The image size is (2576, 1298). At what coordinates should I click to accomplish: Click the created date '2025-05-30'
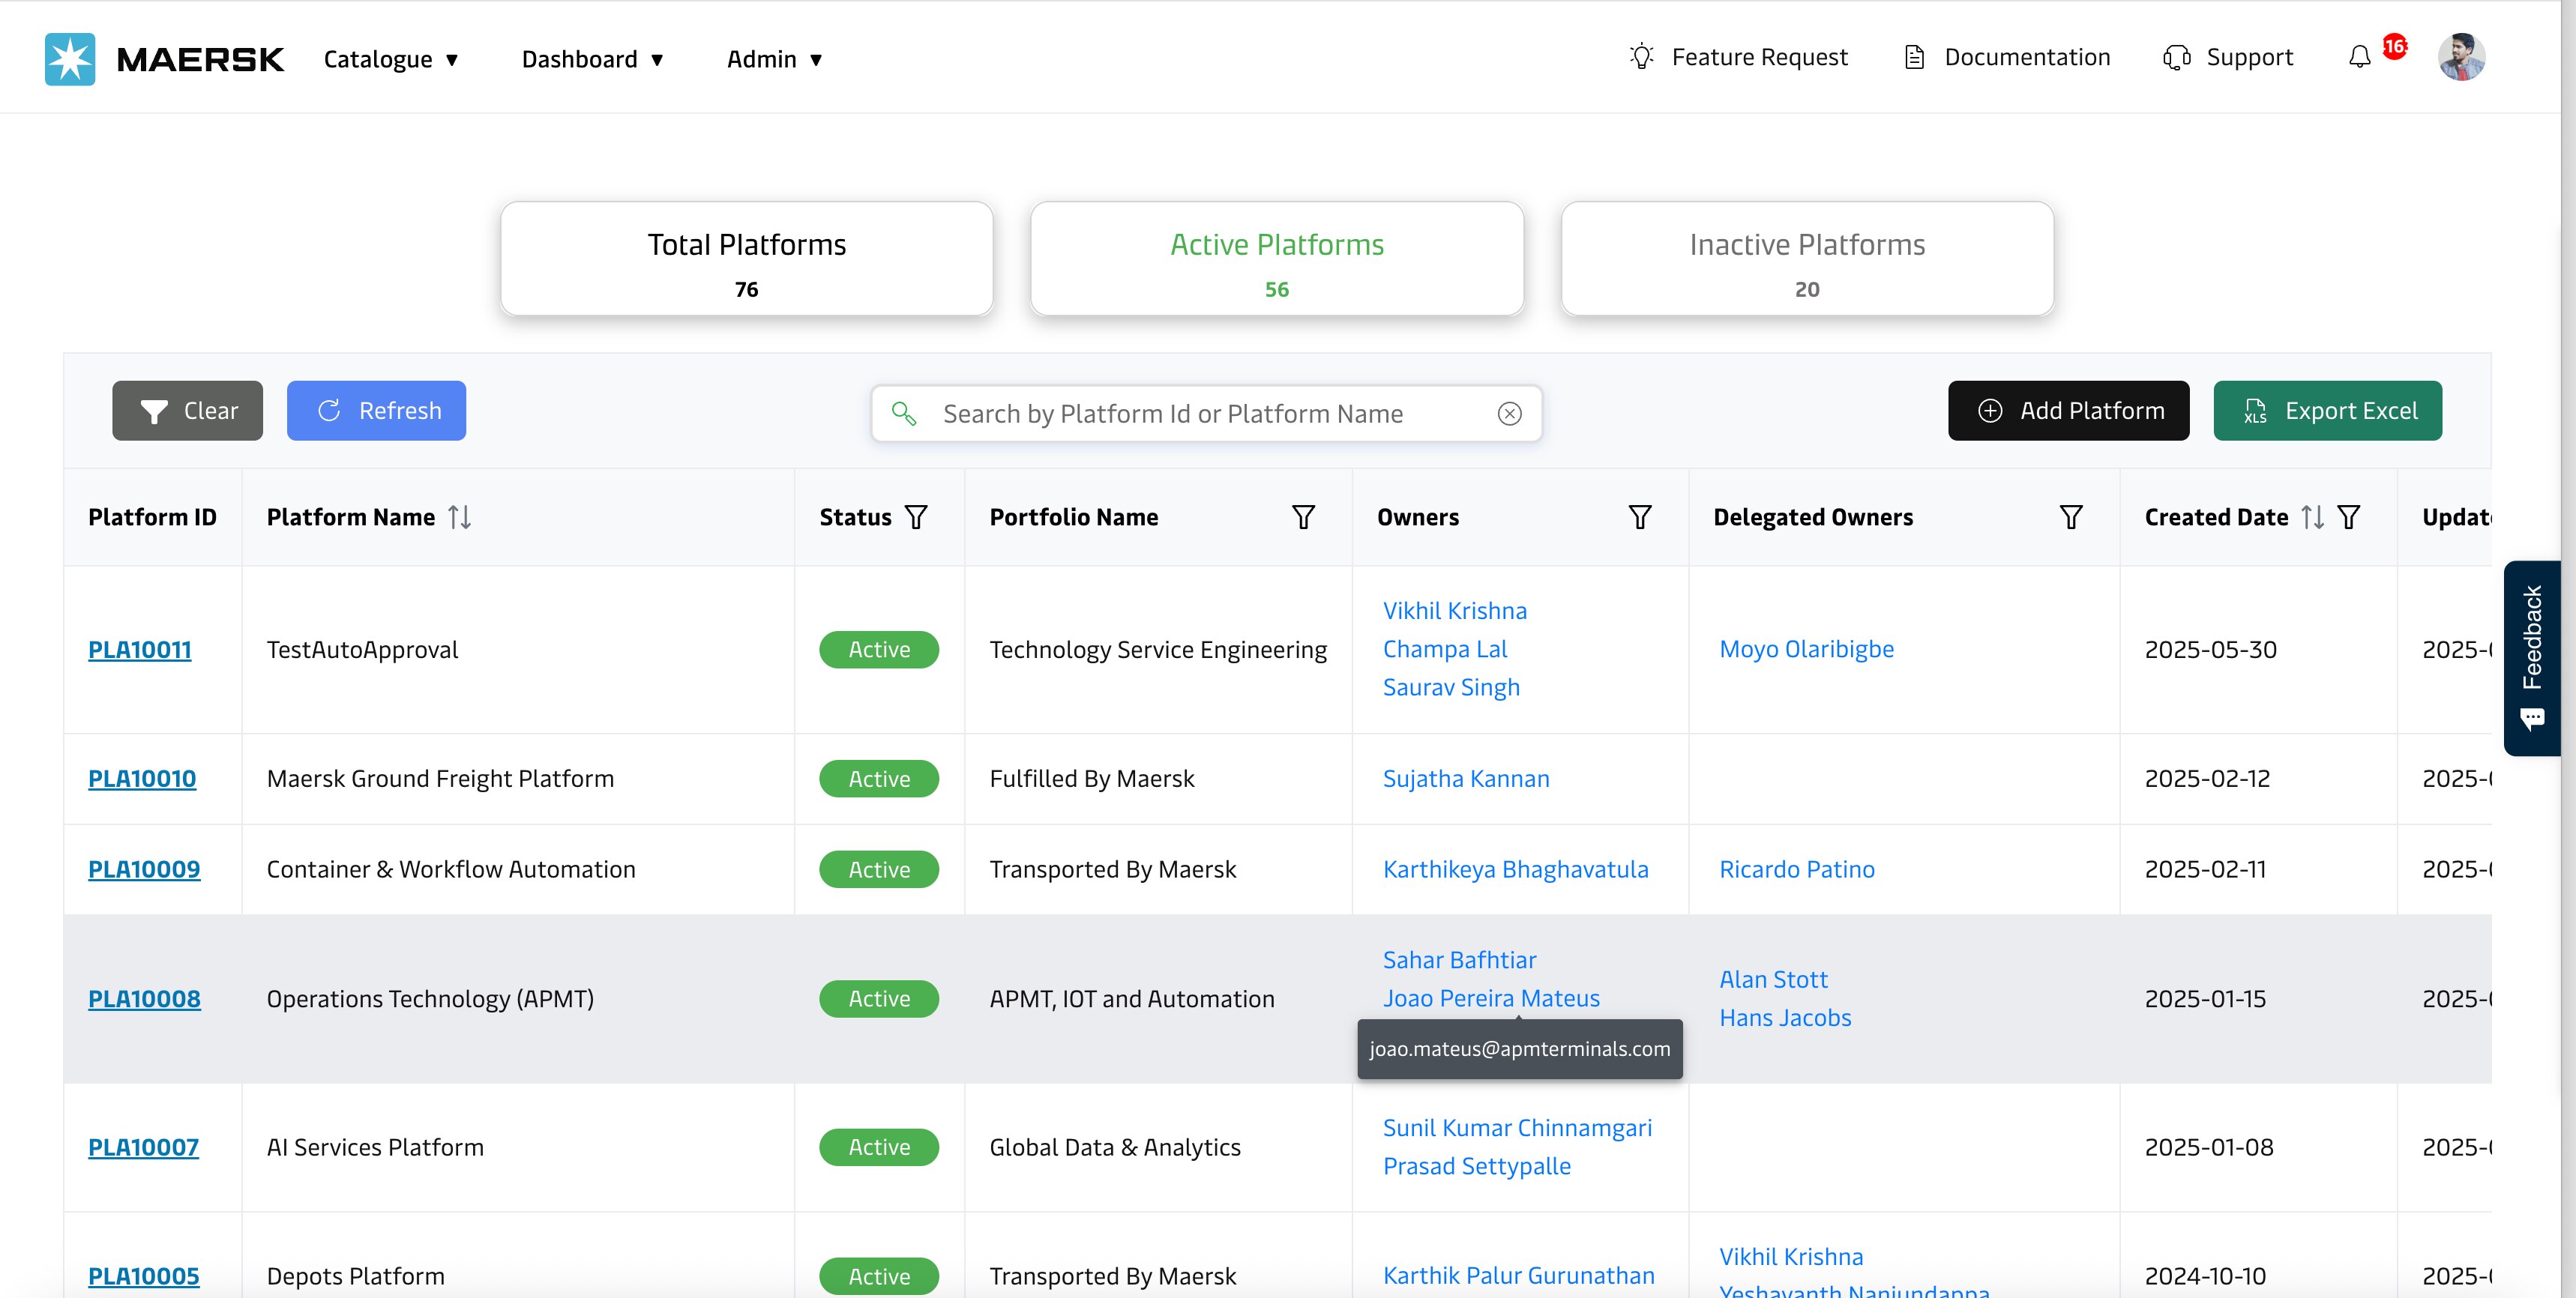point(2210,650)
